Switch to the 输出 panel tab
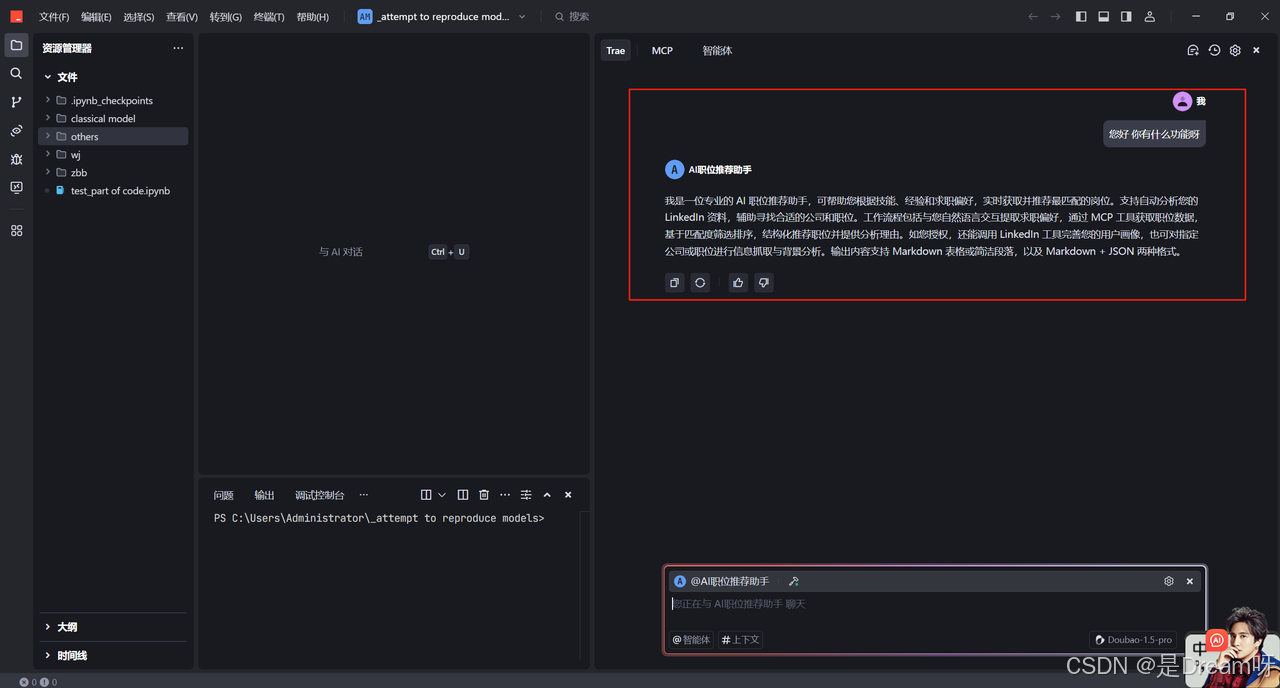The image size is (1280, 688). 264,495
